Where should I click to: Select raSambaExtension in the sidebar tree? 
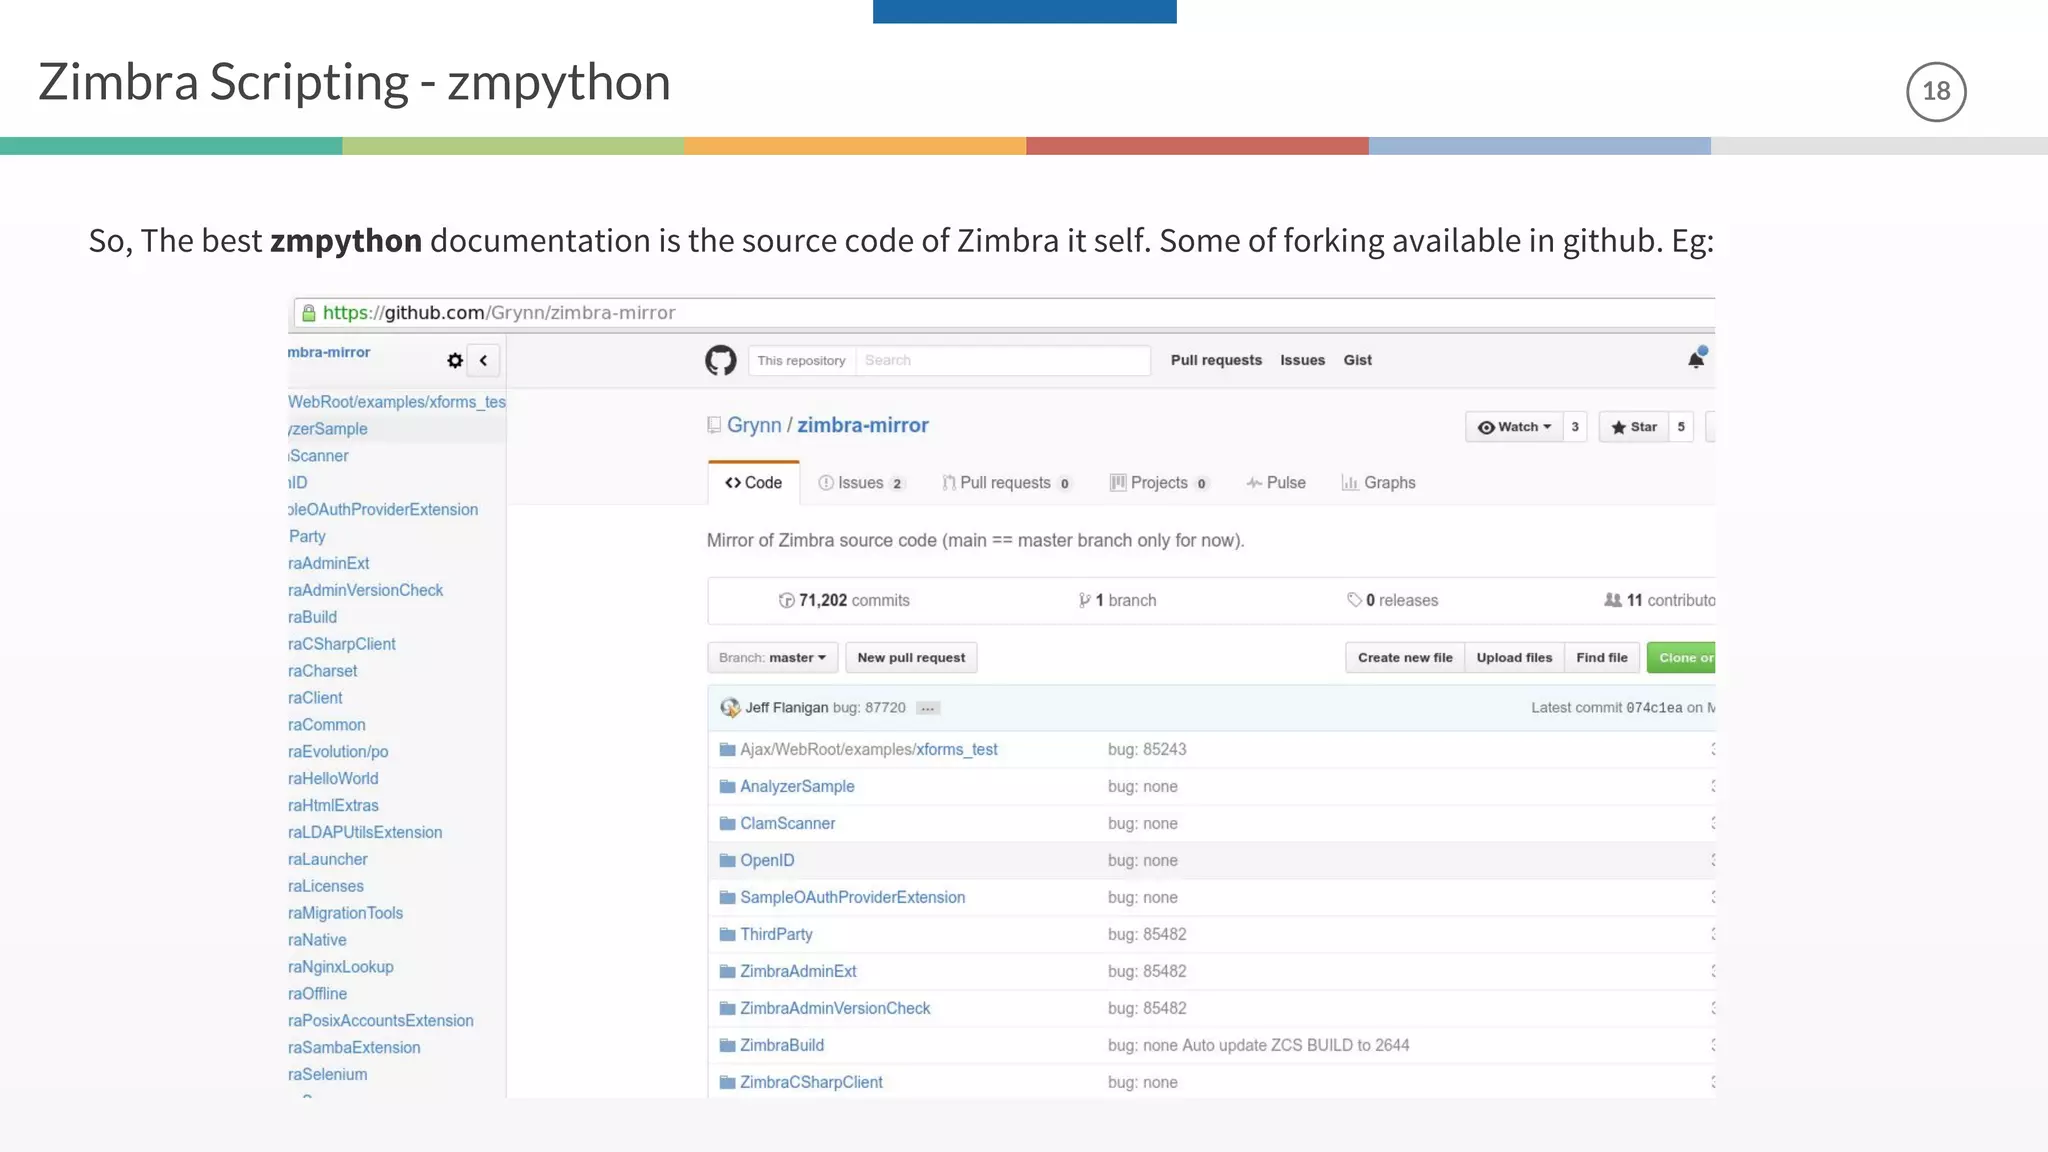354,1048
